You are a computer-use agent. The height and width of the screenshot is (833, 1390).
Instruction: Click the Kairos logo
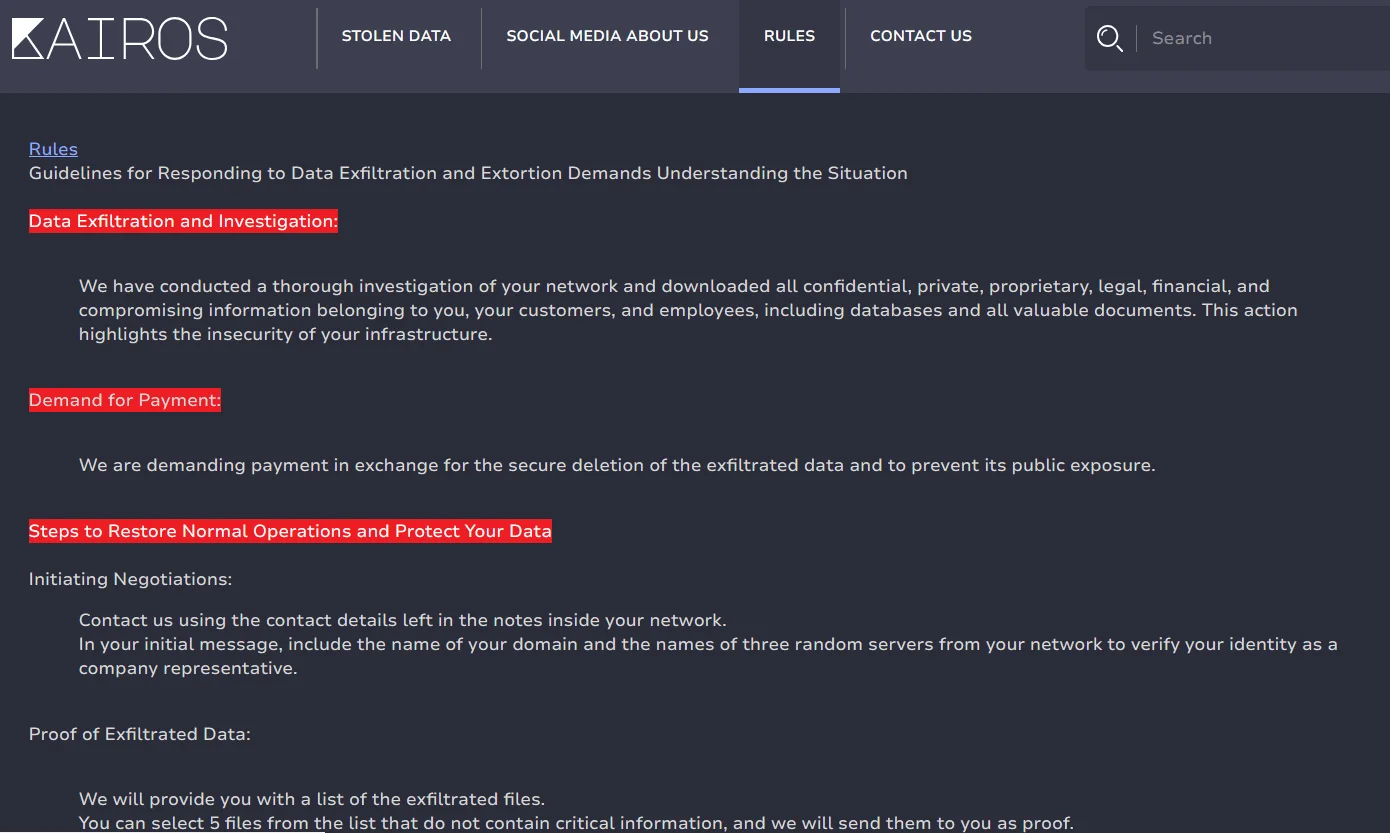120,39
